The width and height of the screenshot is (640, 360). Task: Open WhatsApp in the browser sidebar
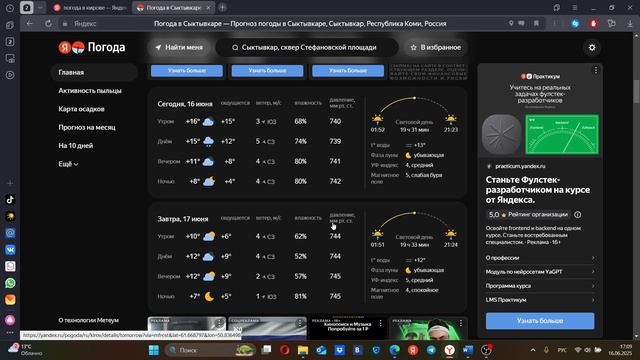pyautogui.click(x=10, y=283)
